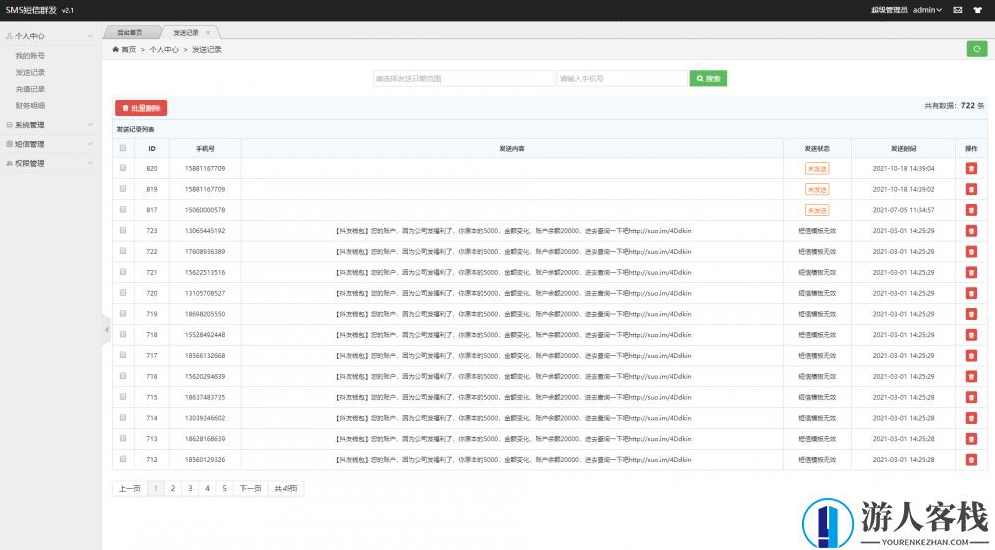Image resolution: width=995 pixels, height=550 pixels.
Task: Open 充值记录 in the sidebar
Action: coord(30,89)
